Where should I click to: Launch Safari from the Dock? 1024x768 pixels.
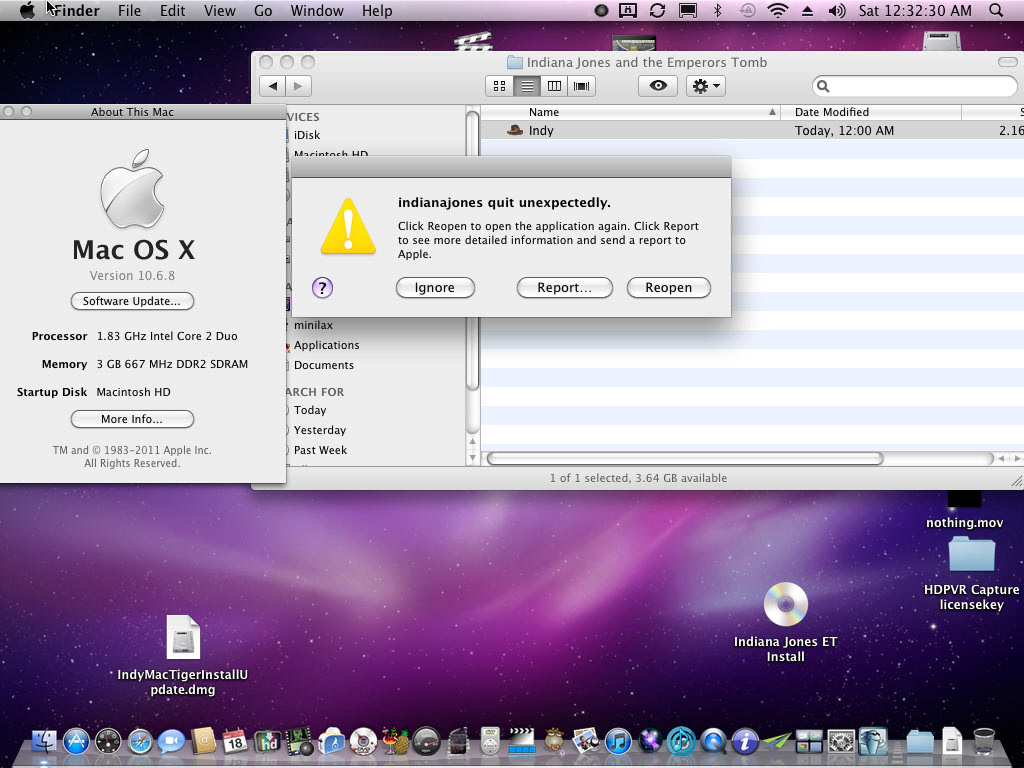click(140, 742)
